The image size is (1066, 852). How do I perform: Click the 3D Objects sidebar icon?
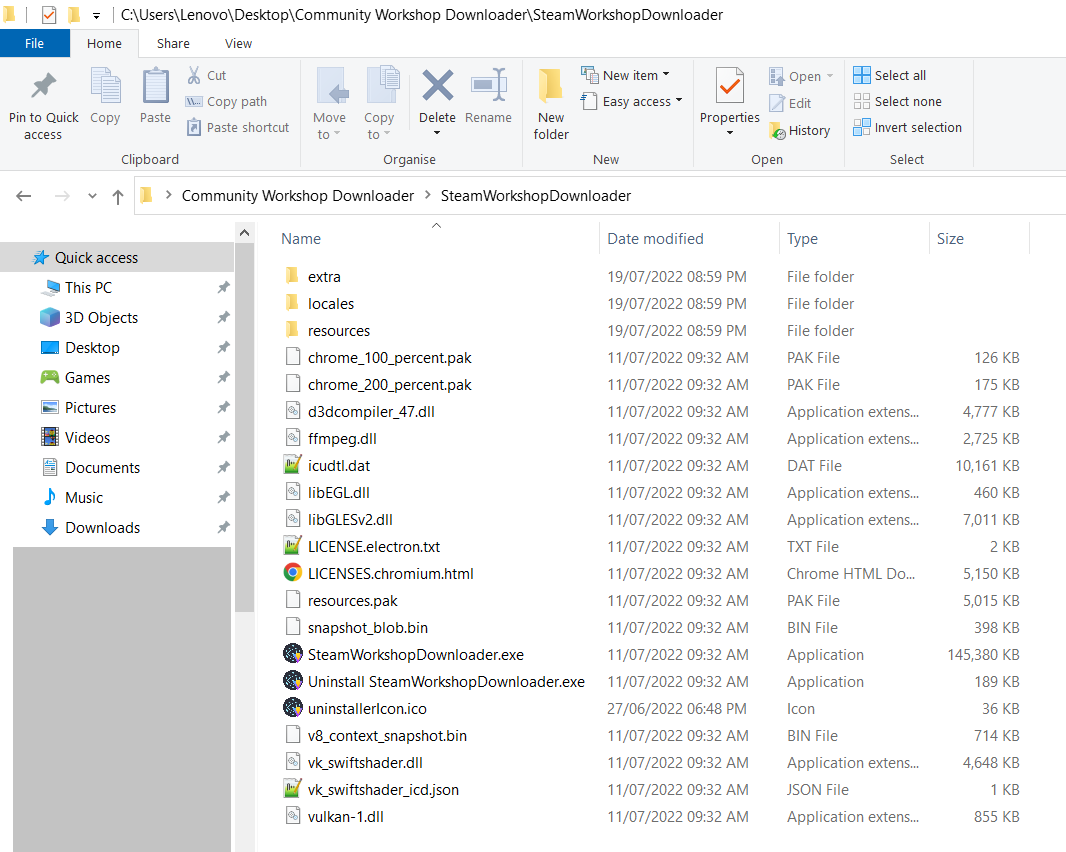point(50,318)
